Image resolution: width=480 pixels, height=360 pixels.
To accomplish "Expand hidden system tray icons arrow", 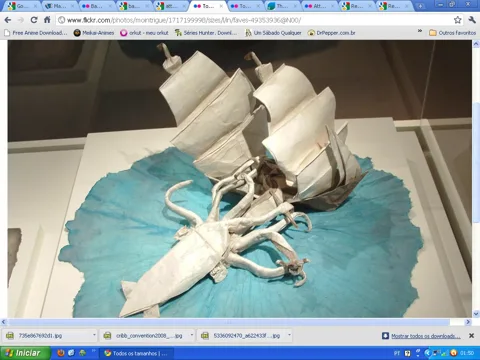I will pos(428,353).
